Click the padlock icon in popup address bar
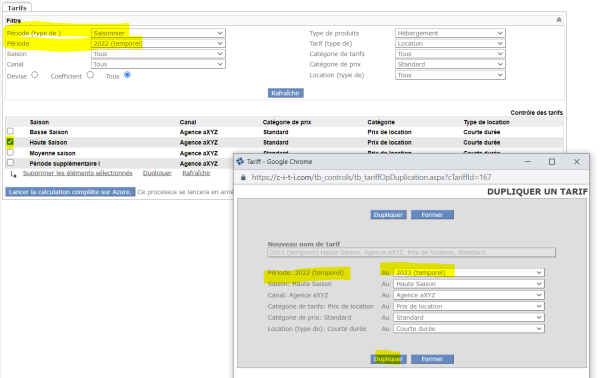Screen dimensions: 600x378 coord(243,178)
